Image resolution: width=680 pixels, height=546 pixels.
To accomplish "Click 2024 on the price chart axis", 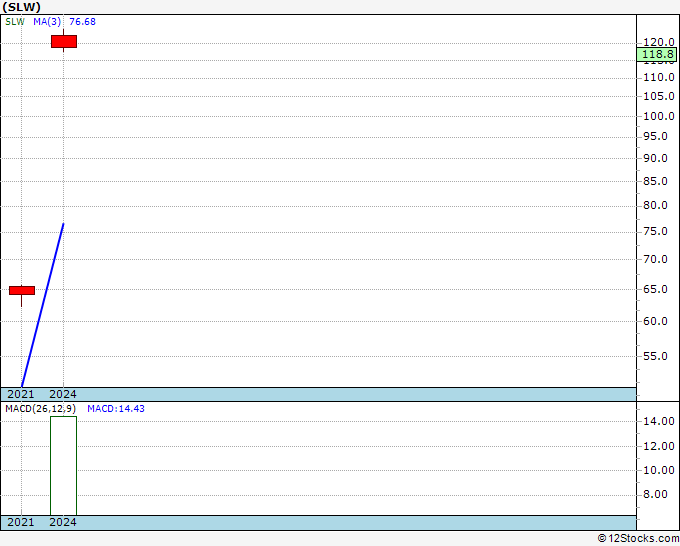I will point(63,394).
